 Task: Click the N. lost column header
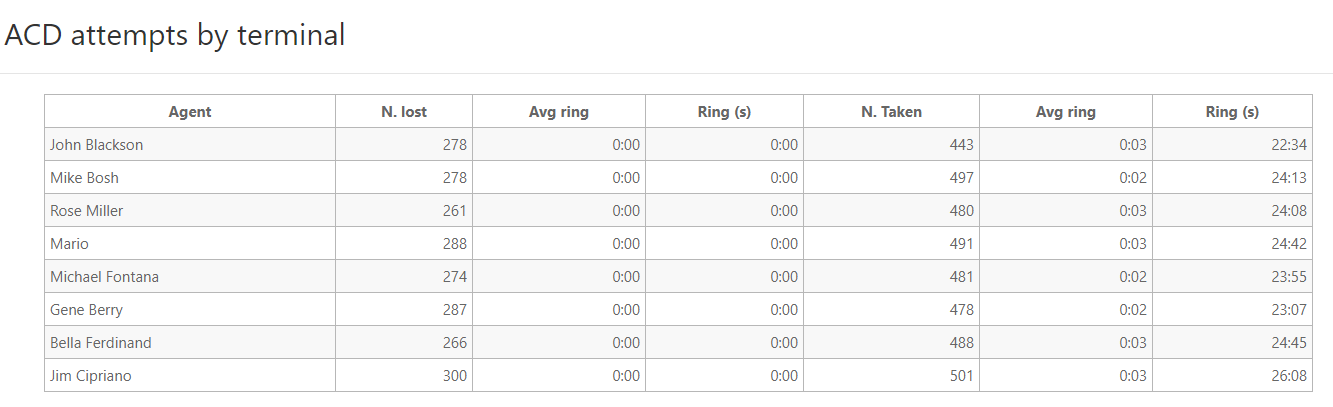[x=404, y=112]
